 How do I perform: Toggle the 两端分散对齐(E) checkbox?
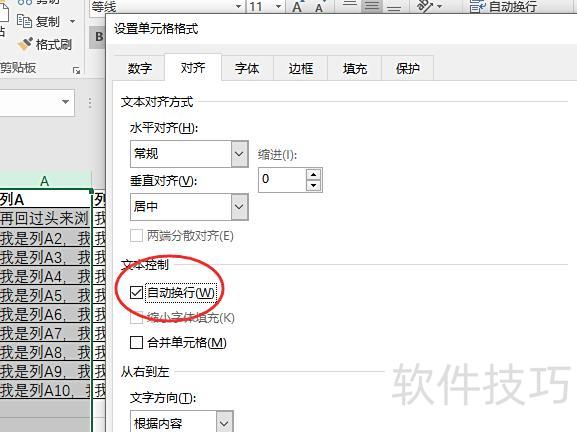(x=137, y=236)
